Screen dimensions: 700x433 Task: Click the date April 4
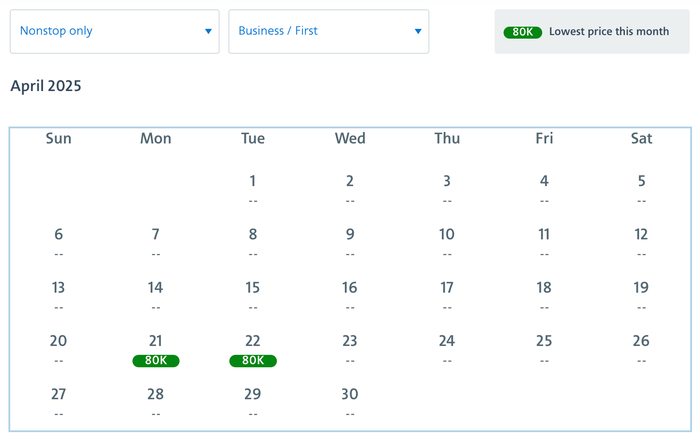tap(544, 181)
